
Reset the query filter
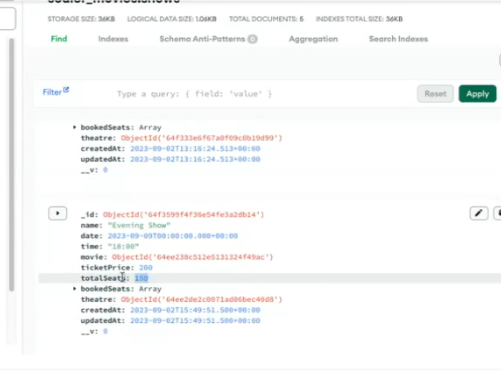tap(435, 94)
